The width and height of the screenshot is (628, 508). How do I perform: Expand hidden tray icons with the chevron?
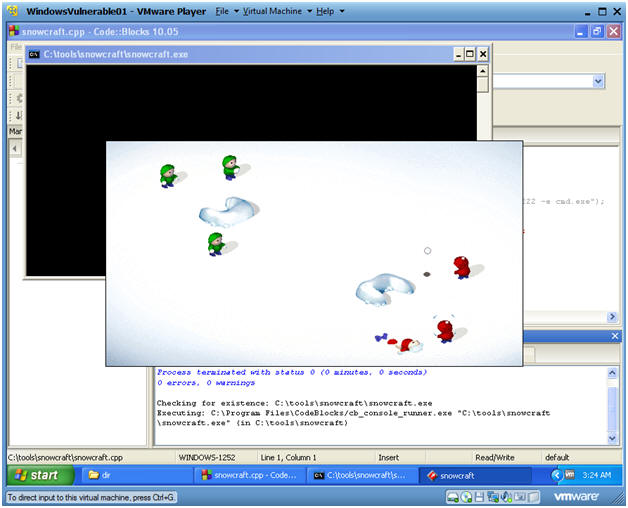coord(556,475)
